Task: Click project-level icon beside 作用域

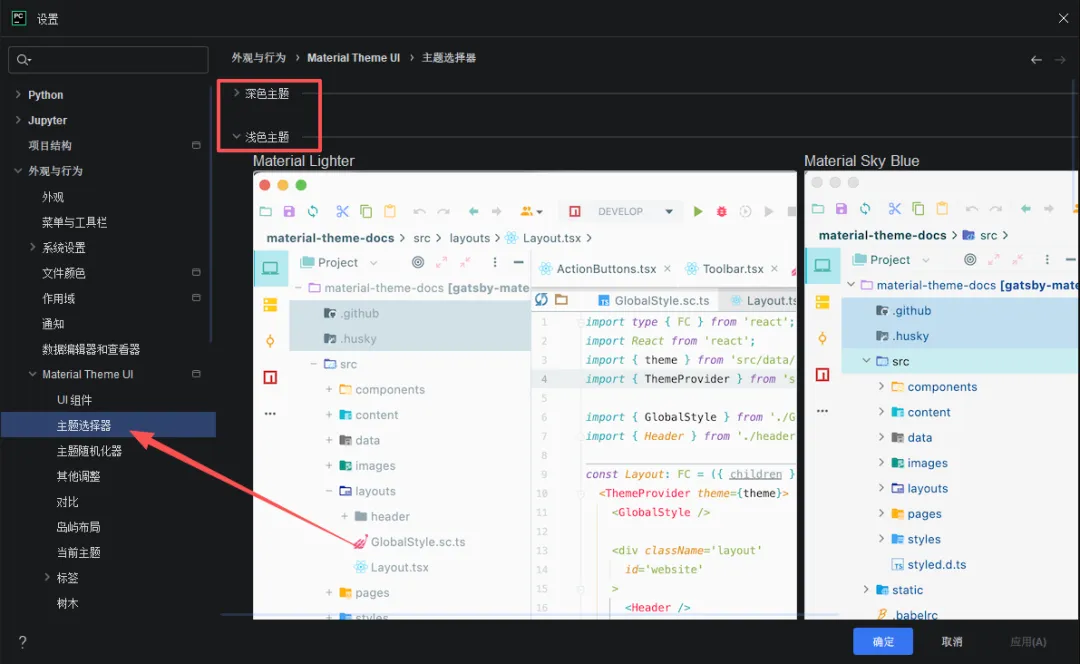Action: [x=196, y=298]
